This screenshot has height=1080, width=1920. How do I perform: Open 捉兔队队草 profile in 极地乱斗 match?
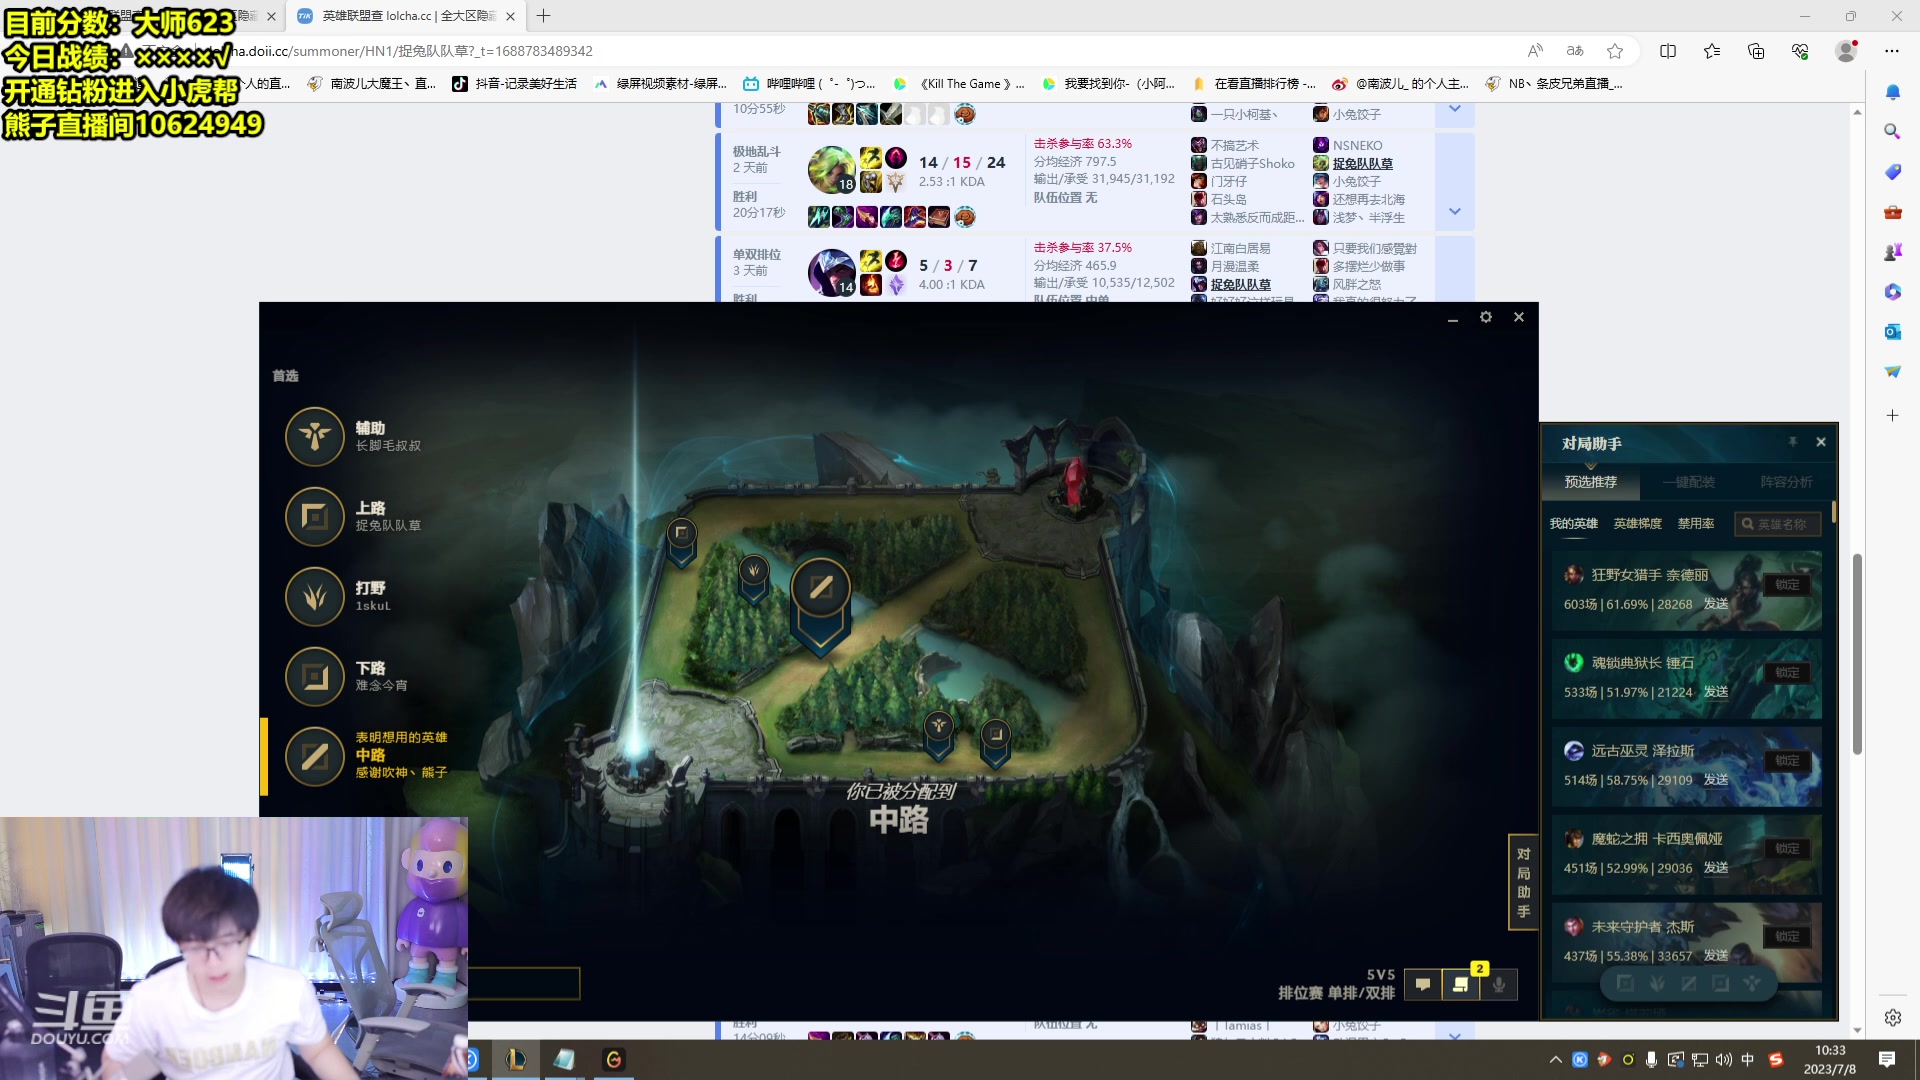pos(1362,164)
